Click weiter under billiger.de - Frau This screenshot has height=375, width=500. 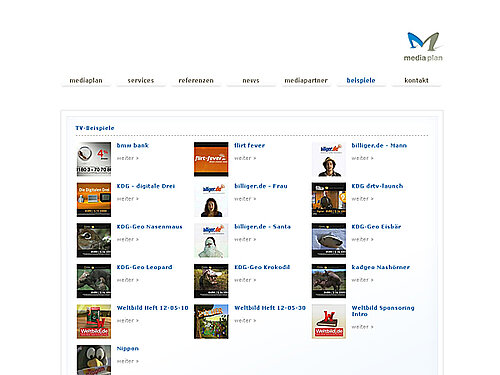click(245, 199)
